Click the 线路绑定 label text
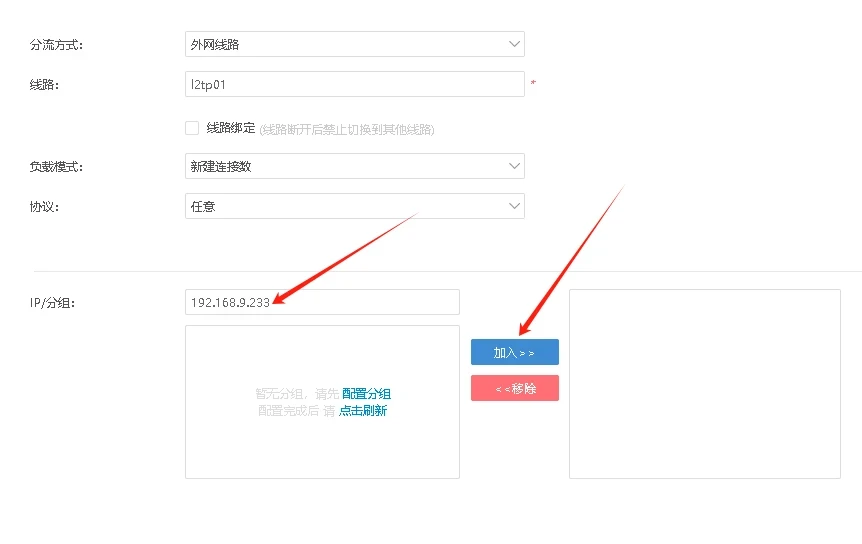This screenshot has width=862, height=544. 231,128
